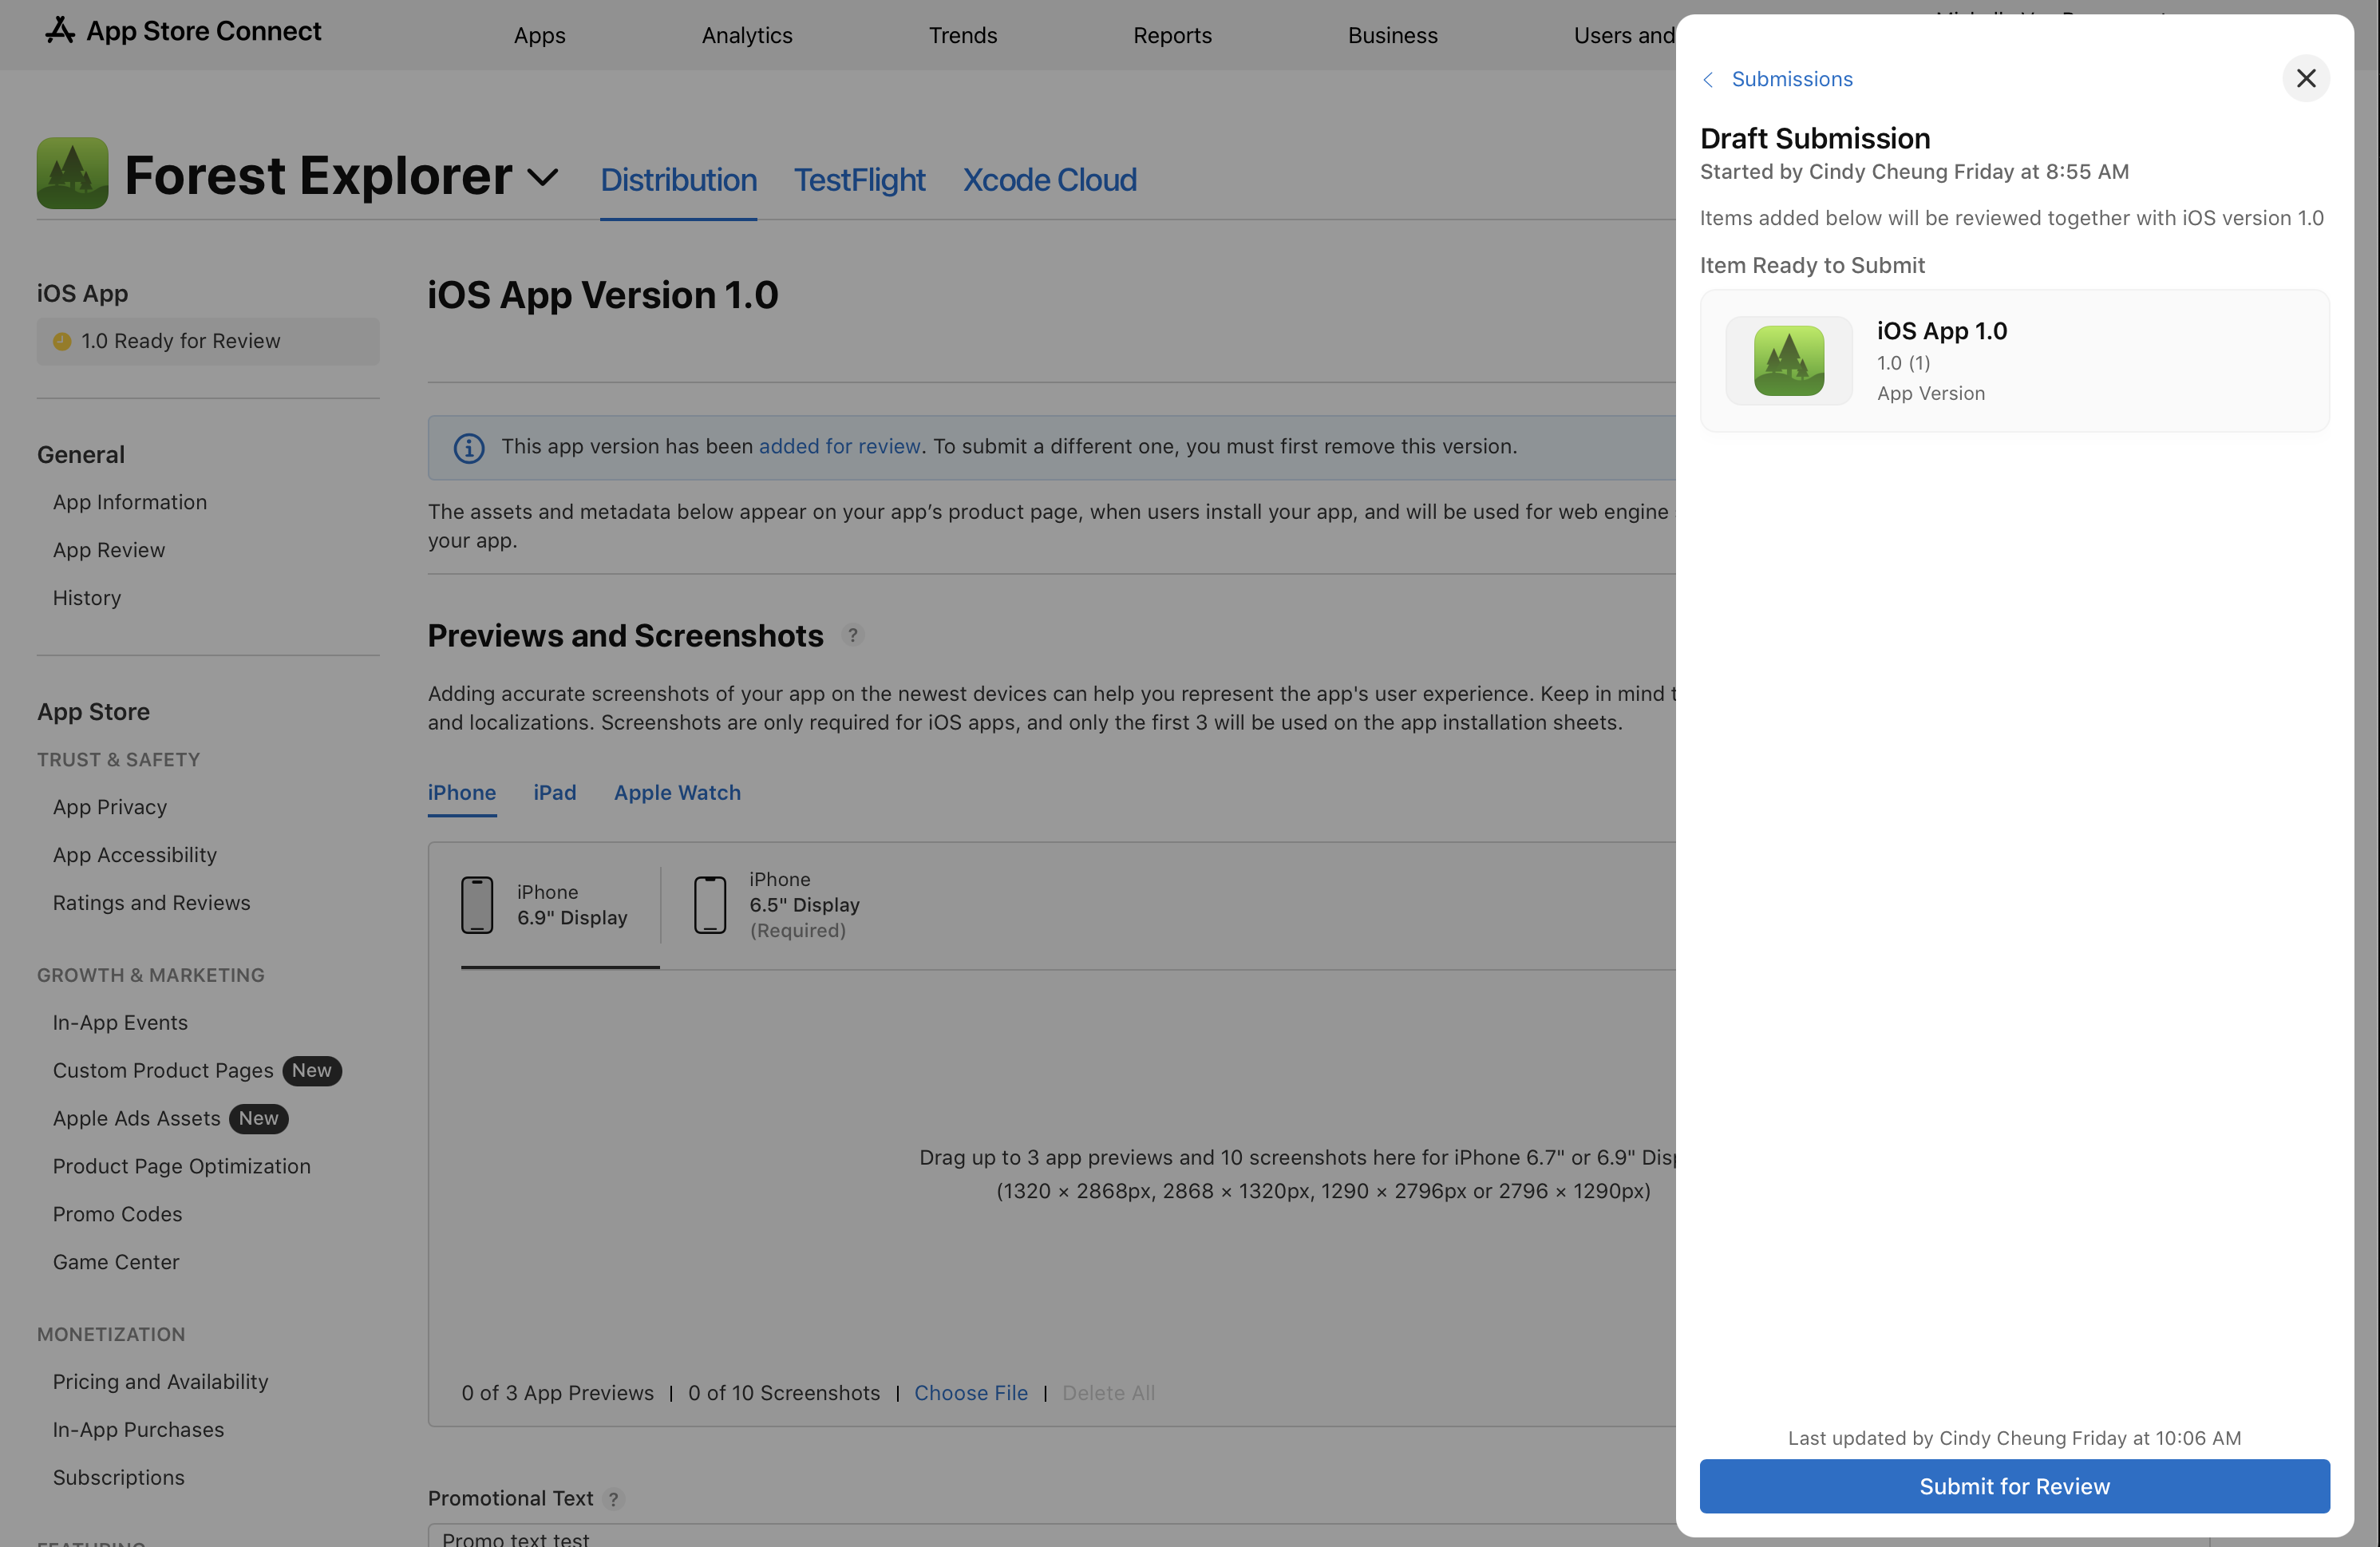
Task: Open help for Promotional Text
Action: point(613,1499)
